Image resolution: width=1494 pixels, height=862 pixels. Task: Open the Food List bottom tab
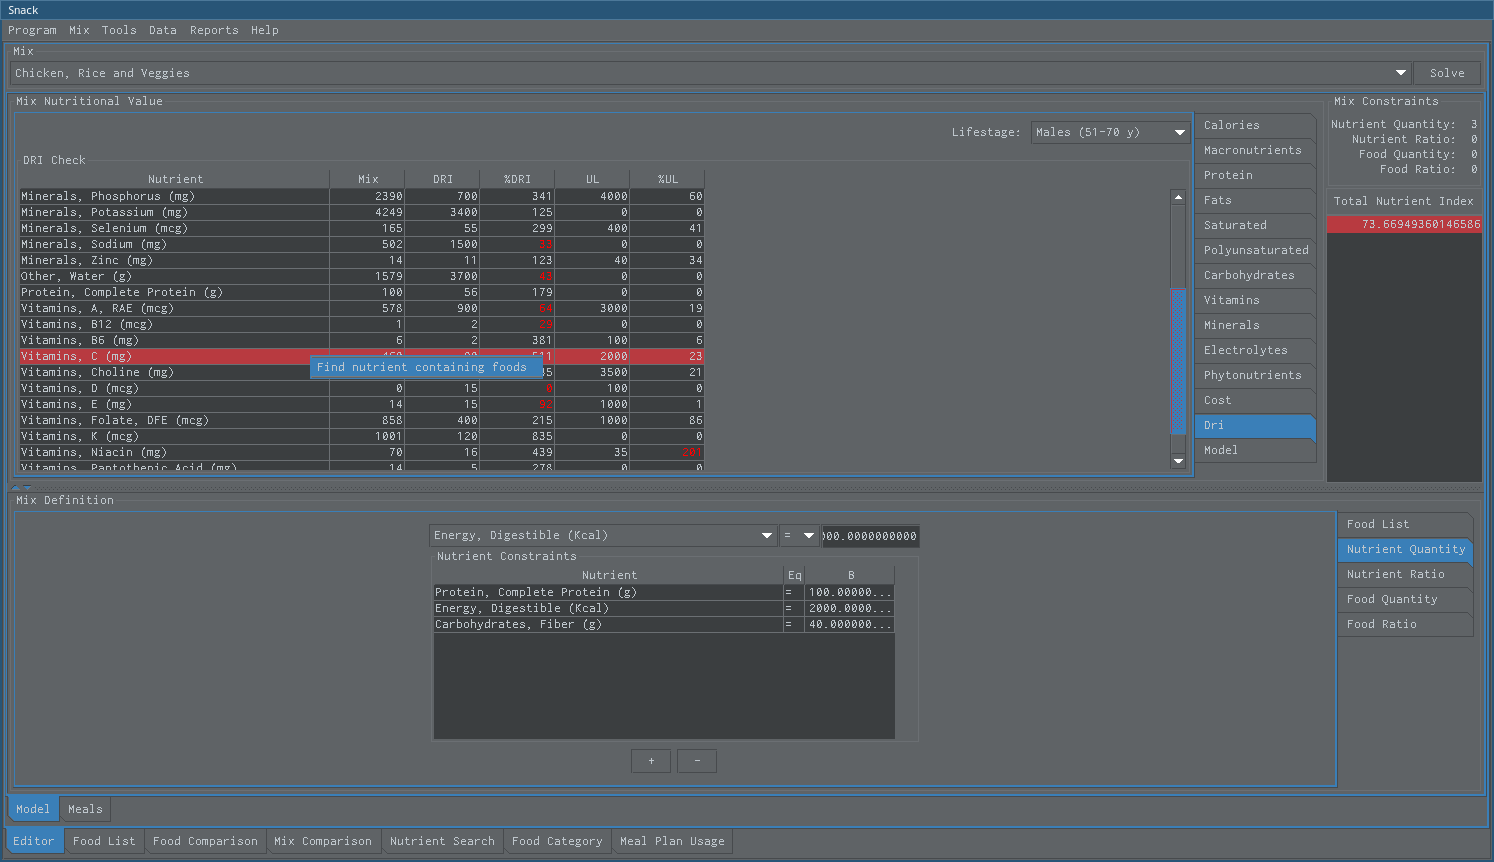coord(104,841)
